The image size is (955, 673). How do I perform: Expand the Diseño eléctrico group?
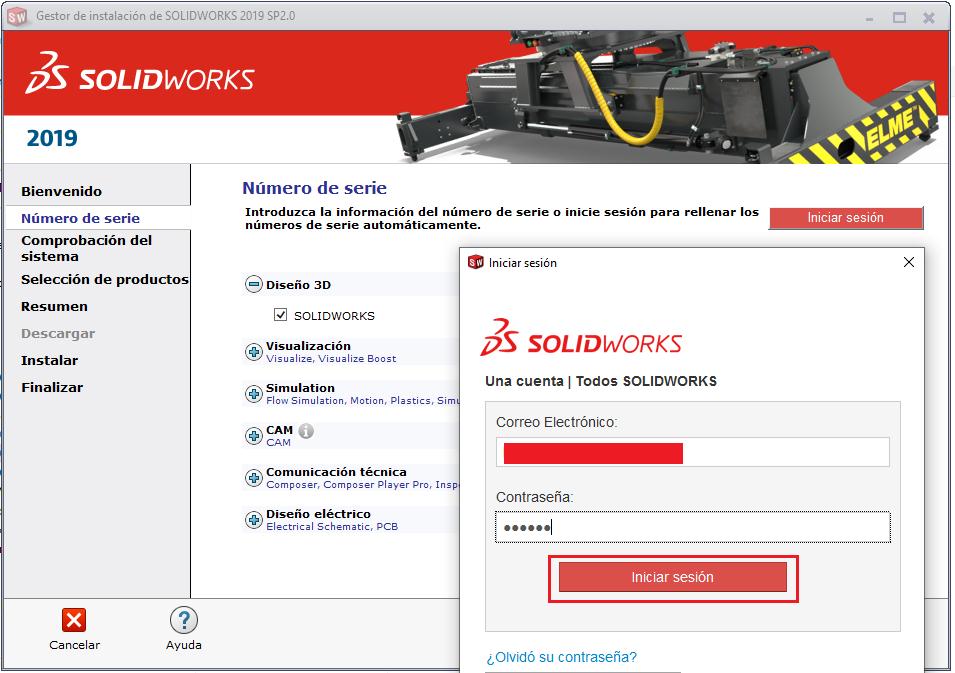[253, 520]
